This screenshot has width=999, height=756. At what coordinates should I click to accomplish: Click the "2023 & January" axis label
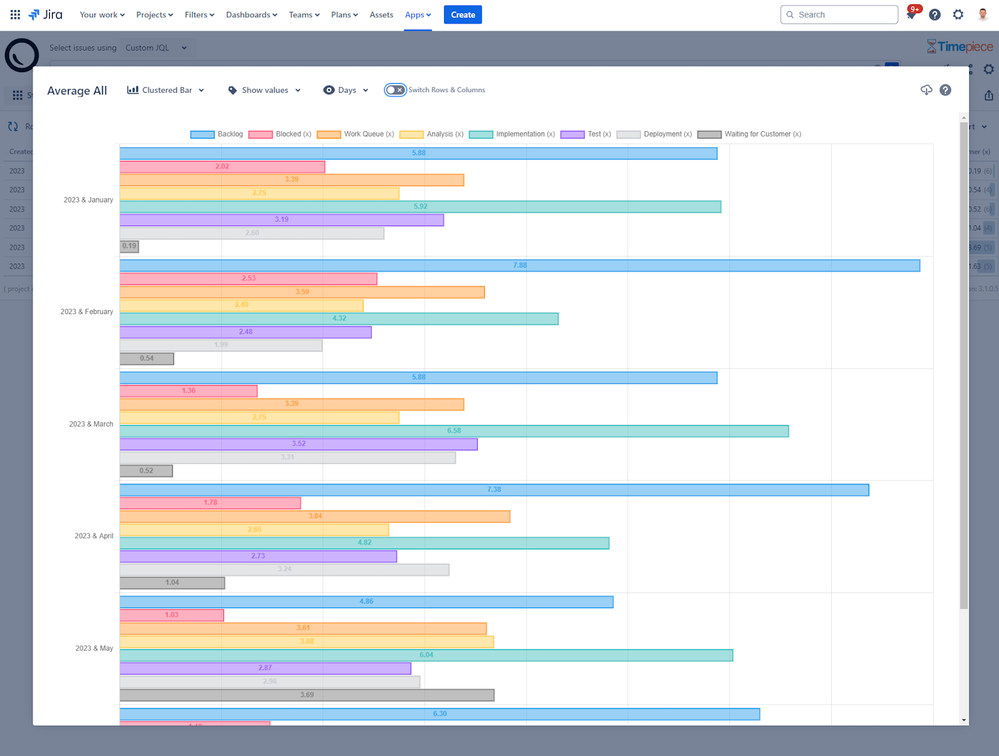[89, 200]
